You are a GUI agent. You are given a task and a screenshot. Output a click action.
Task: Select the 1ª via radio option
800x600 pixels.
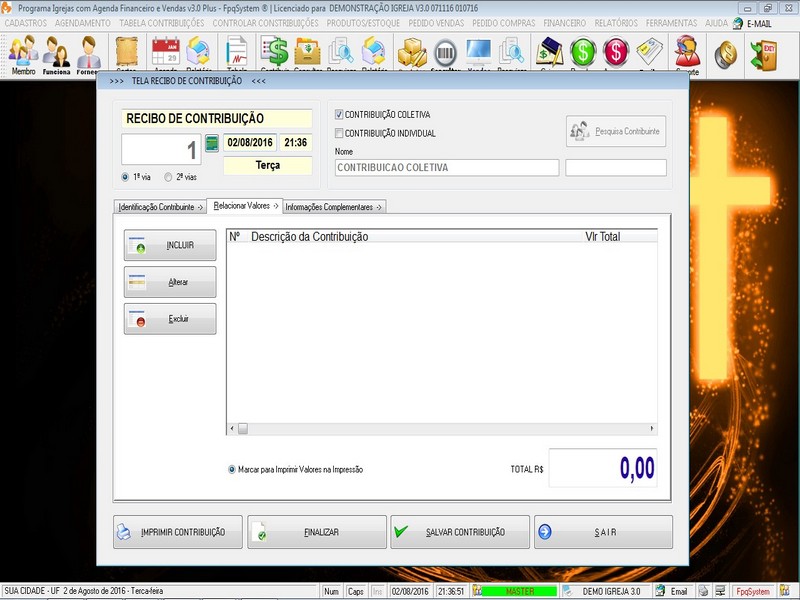pyautogui.click(x=125, y=177)
